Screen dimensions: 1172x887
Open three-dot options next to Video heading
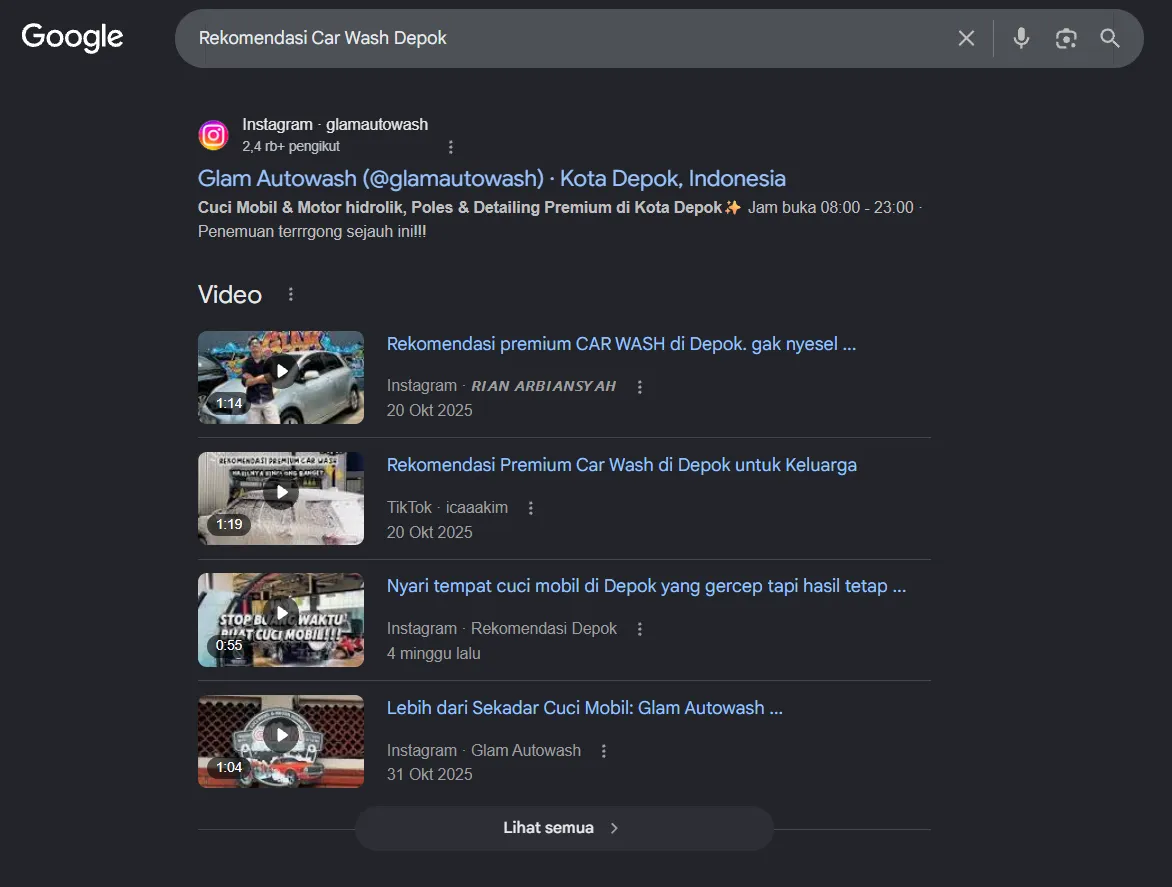click(x=291, y=294)
